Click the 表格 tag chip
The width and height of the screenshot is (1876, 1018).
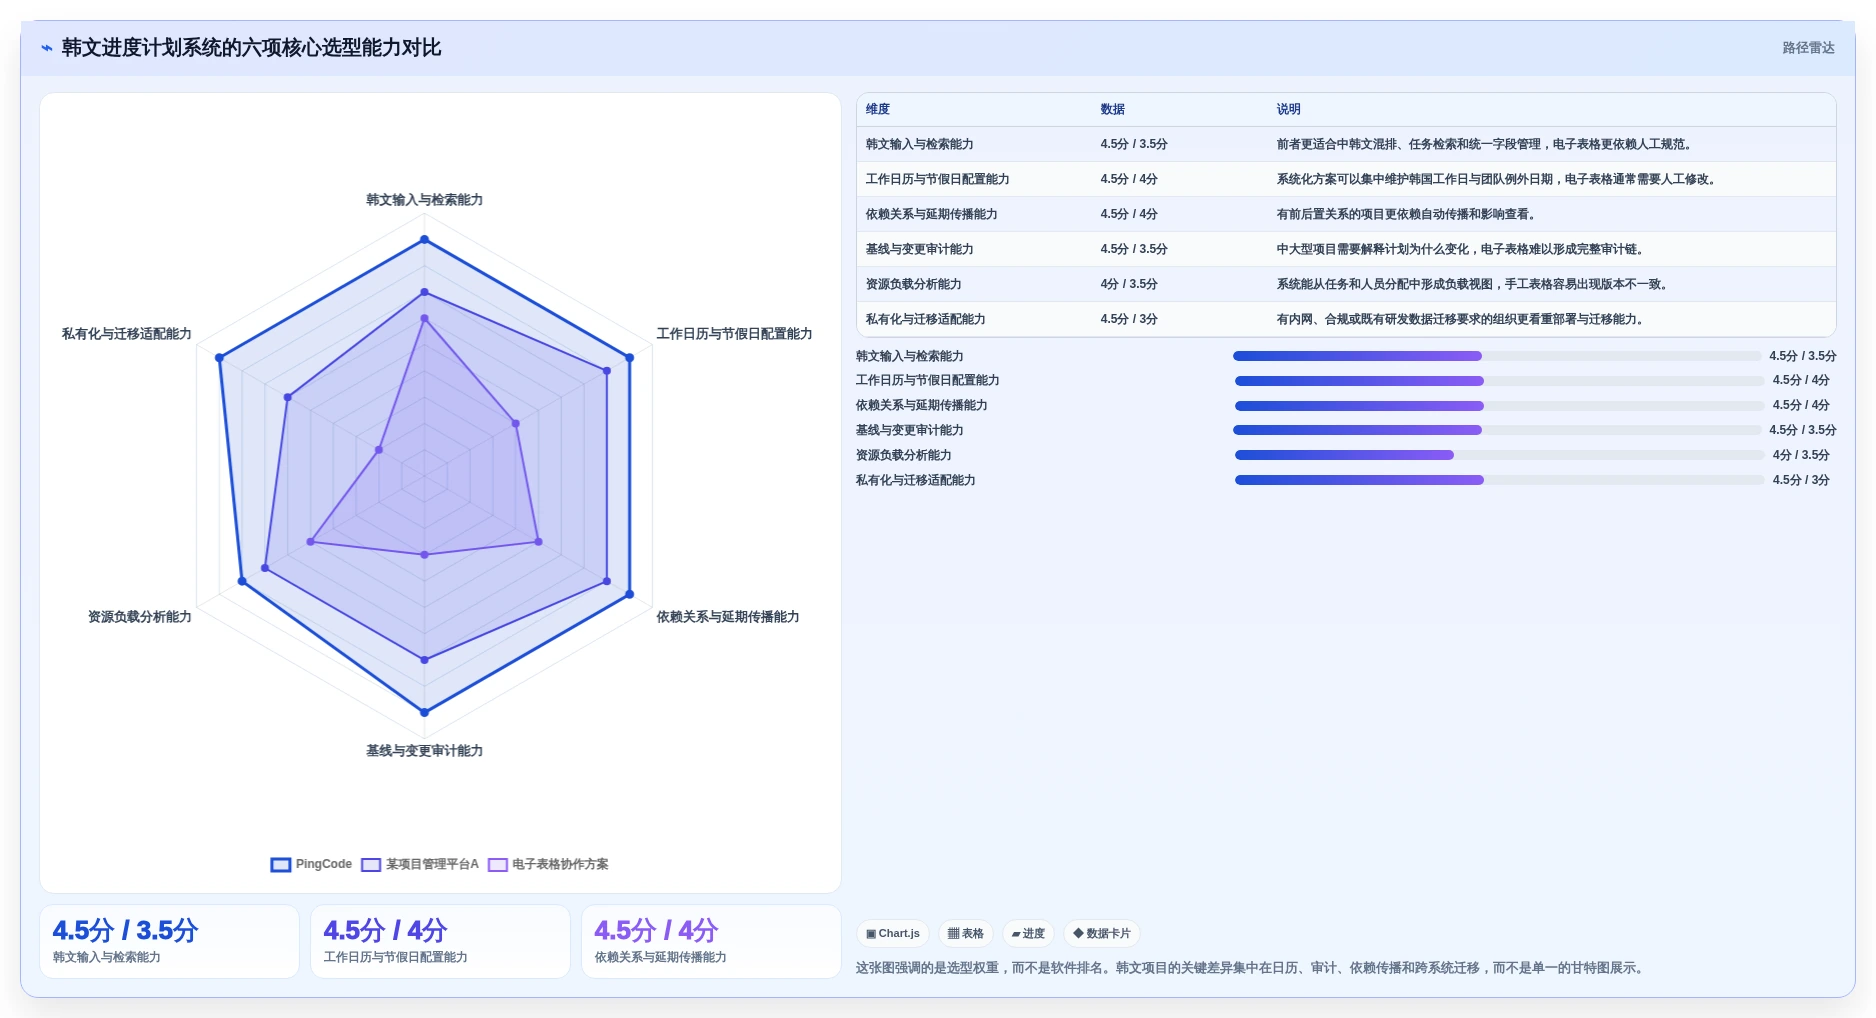coord(965,933)
